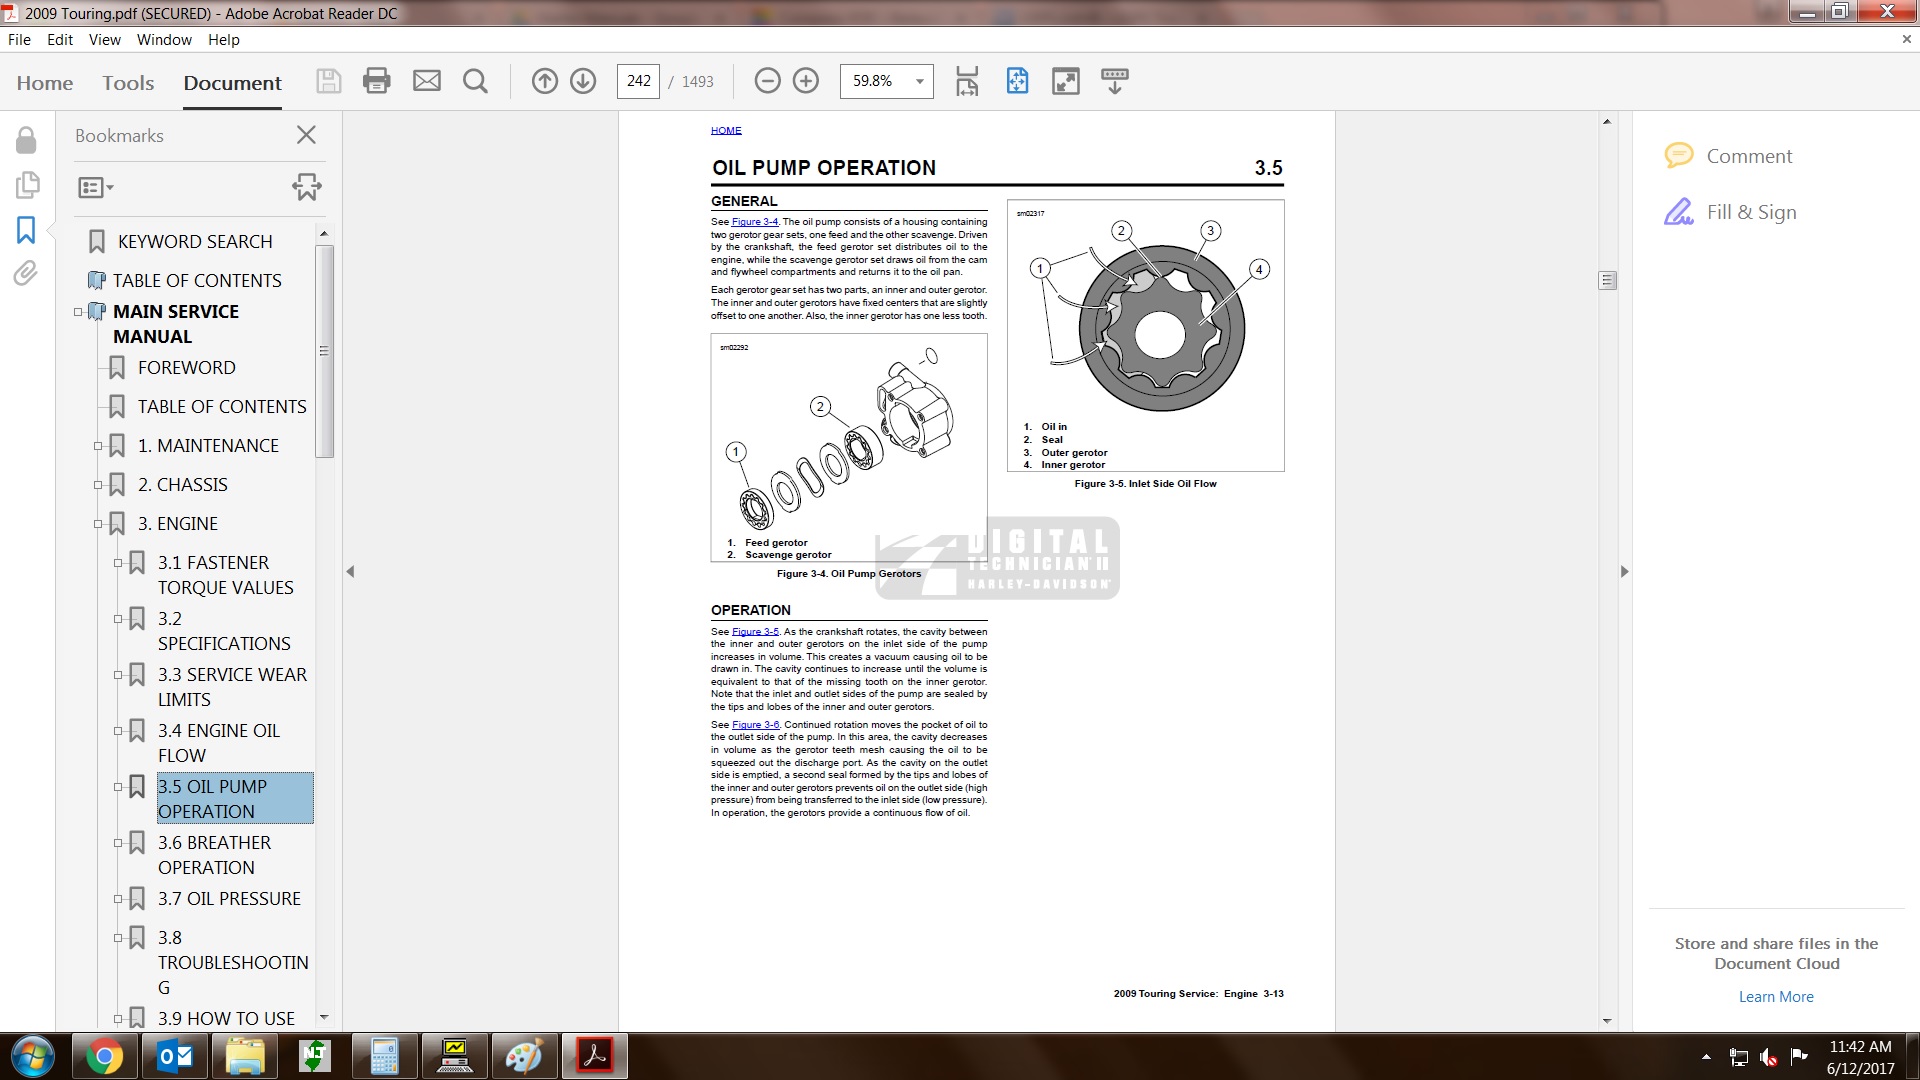The height and width of the screenshot is (1080, 1920).
Task: Open the Find text search icon
Action: (x=476, y=81)
